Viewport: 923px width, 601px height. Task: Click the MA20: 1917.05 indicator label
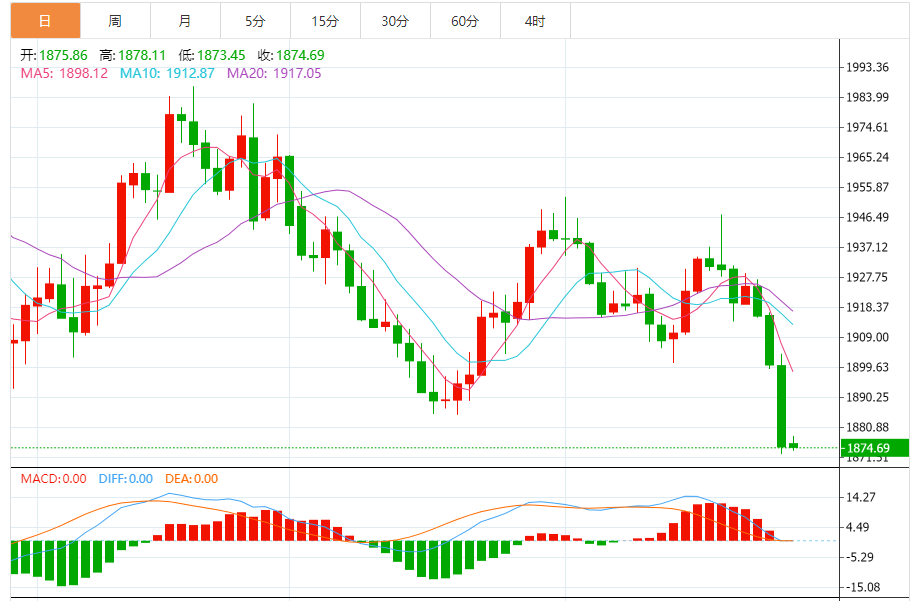[x=274, y=74]
